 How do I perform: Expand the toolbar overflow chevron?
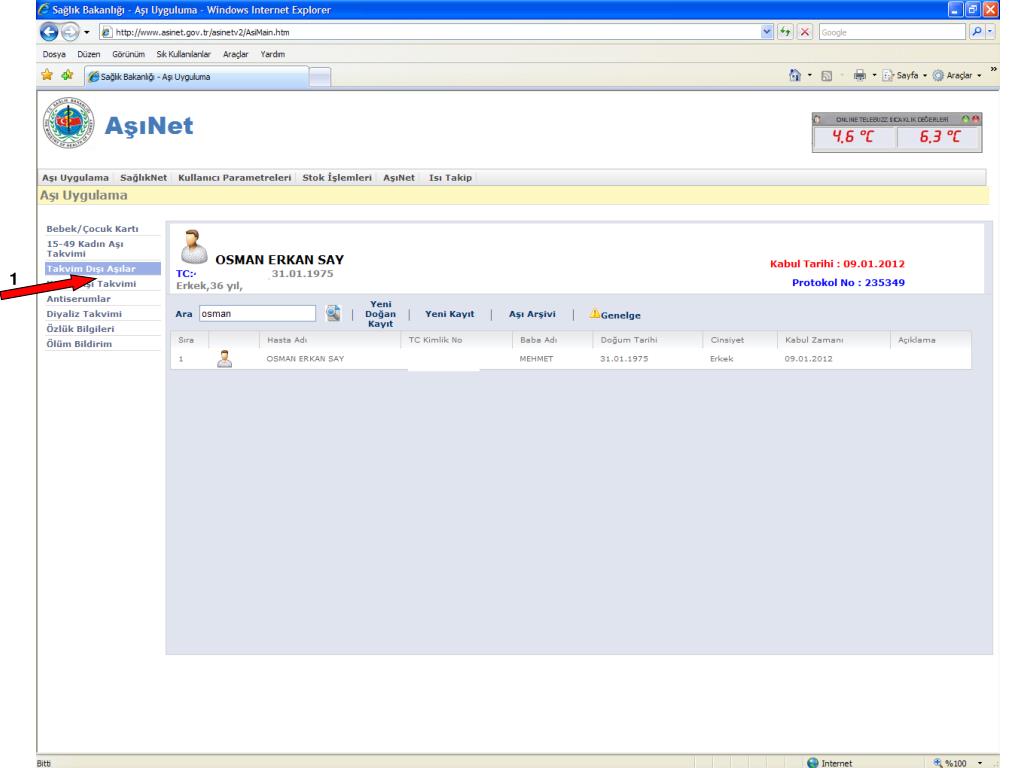click(x=993, y=69)
